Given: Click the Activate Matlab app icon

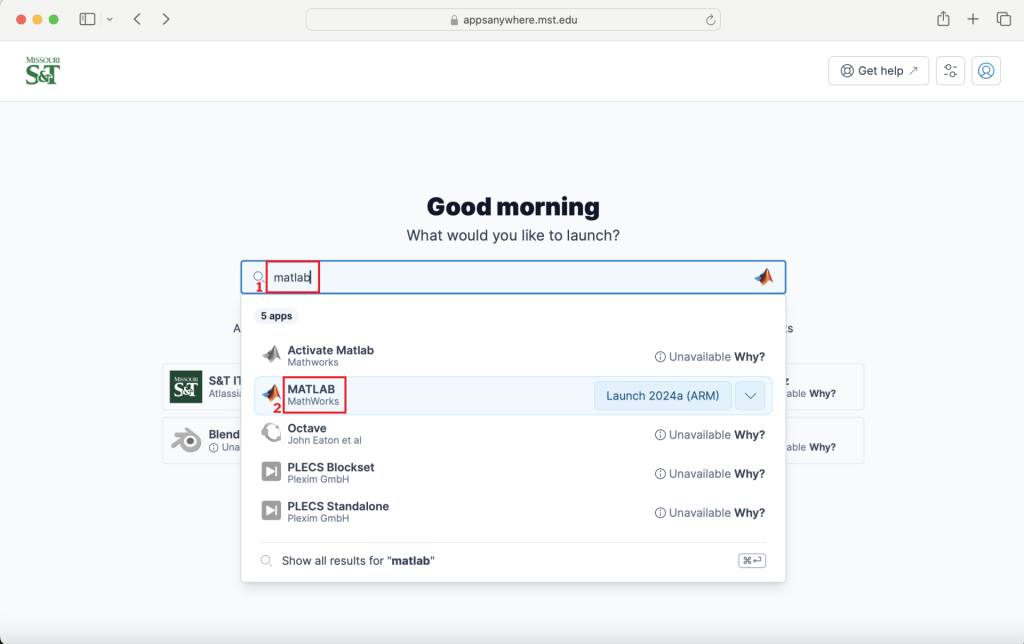Looking at the screenshot, I should pos(272,355).
